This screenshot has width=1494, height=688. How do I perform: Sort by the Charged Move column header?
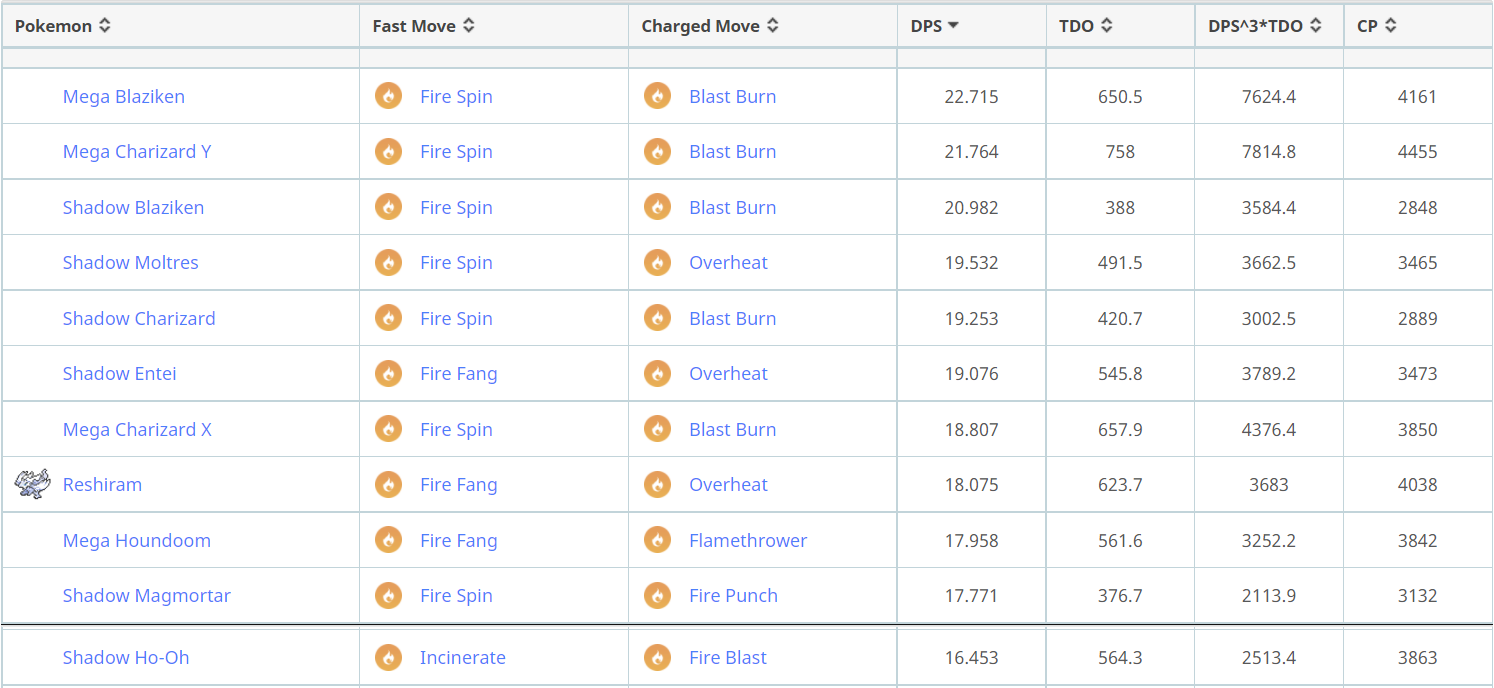coord(709,26)
